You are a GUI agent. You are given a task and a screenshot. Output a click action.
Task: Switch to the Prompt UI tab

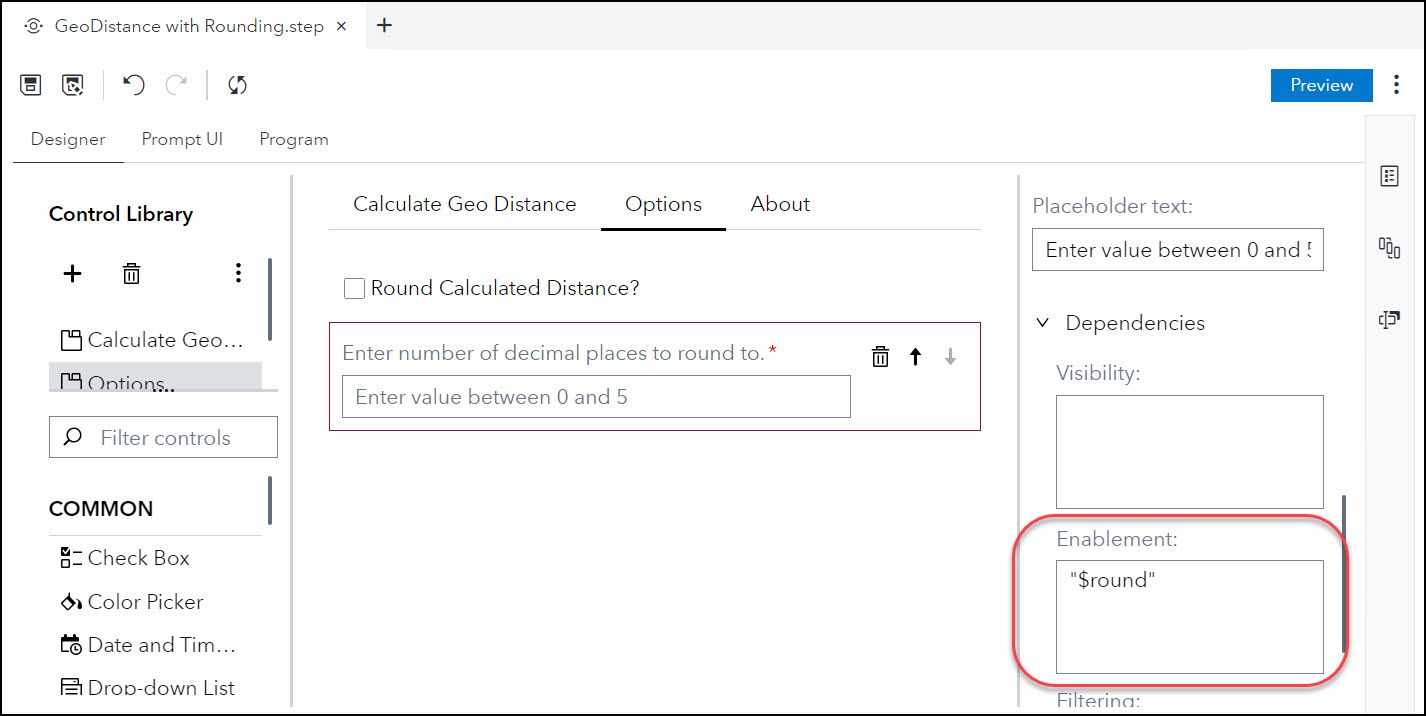tap(182, 139)
